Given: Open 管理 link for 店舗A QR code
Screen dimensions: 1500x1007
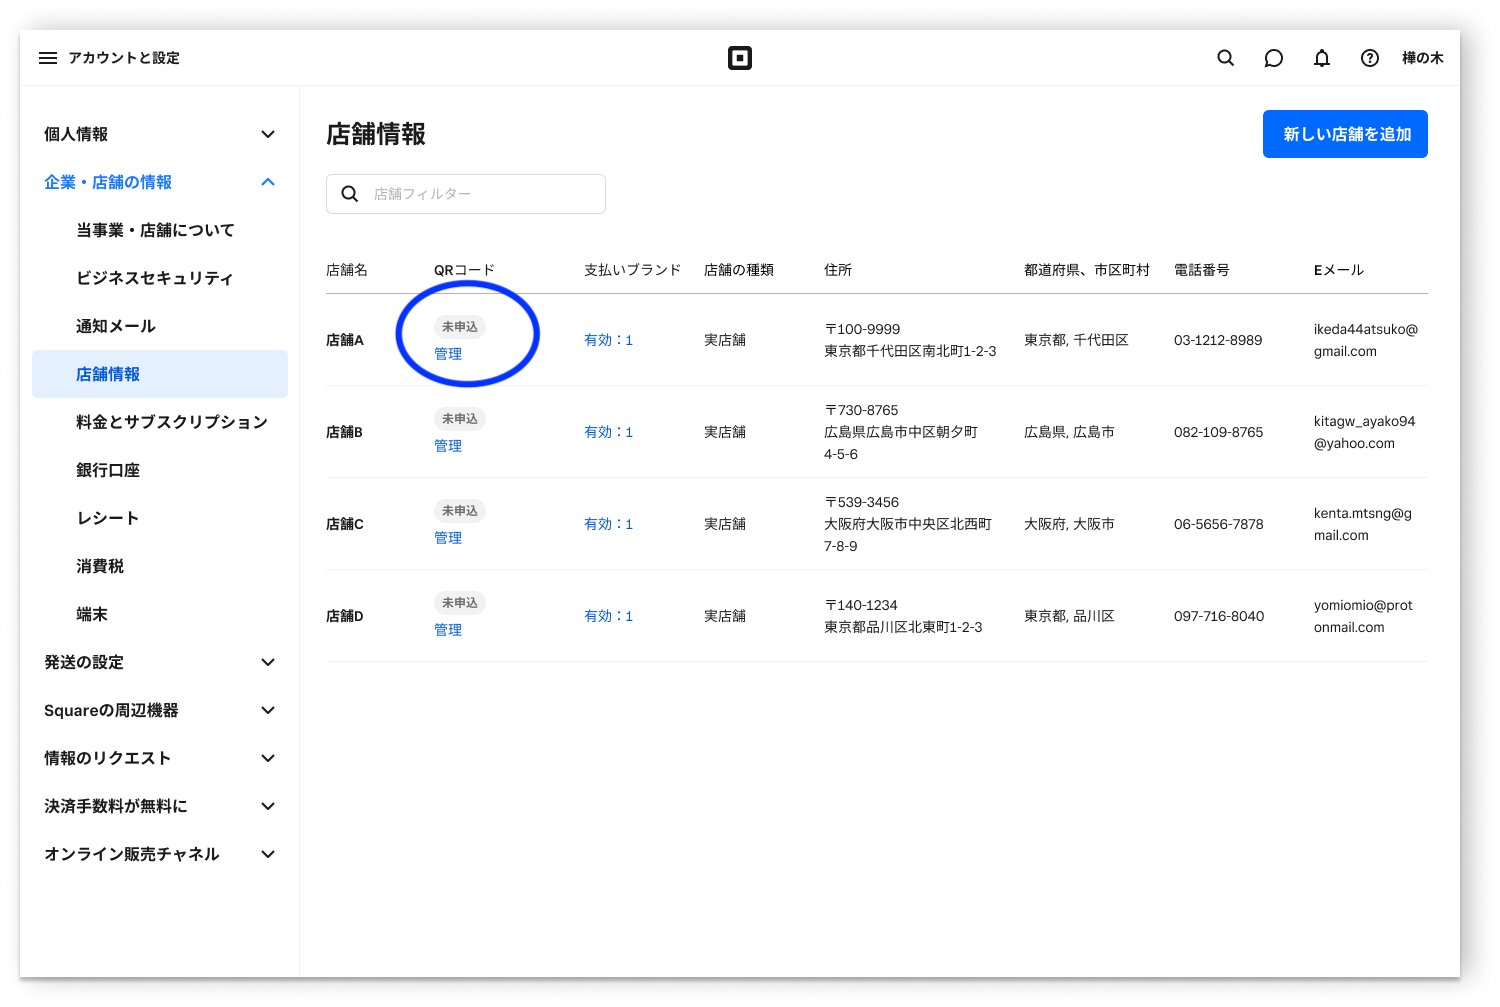Looking at the screenshot, I should [x=449, y=353].
